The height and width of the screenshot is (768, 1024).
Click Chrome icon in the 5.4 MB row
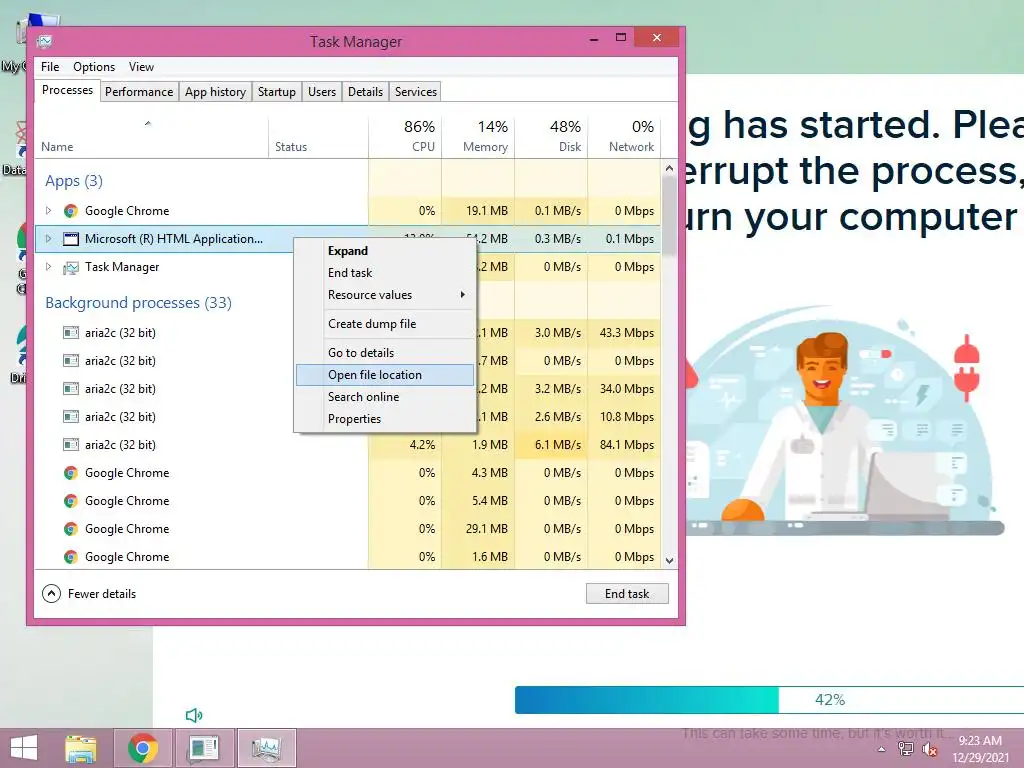[71, 501]
